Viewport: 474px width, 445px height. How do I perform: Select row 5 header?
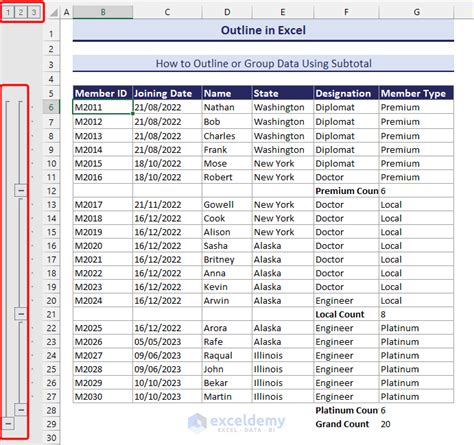51,93
